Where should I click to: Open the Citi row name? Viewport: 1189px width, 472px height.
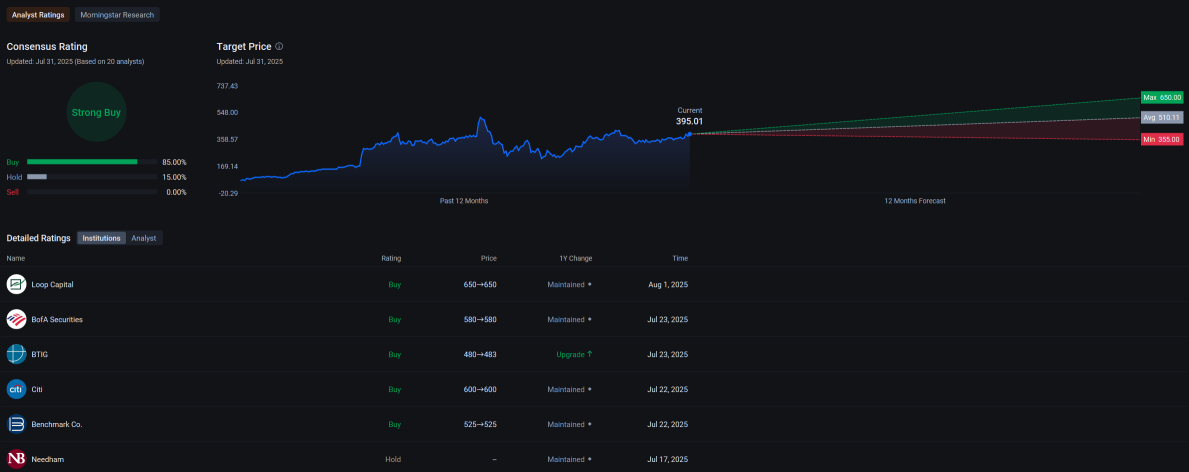pyautogui.click(x=37, y=389)
